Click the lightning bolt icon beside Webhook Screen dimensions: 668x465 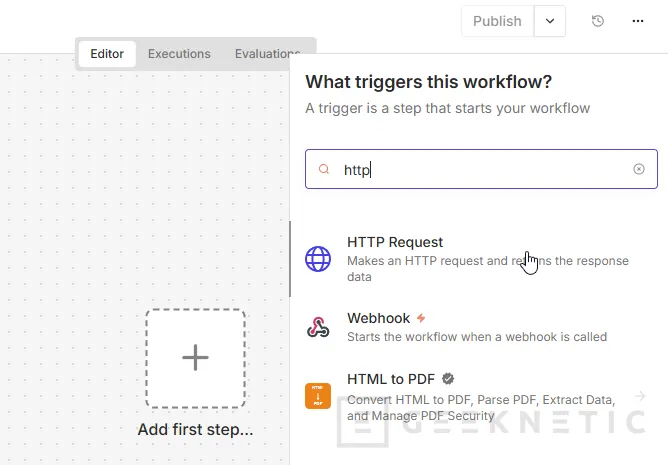pos(421,318)
